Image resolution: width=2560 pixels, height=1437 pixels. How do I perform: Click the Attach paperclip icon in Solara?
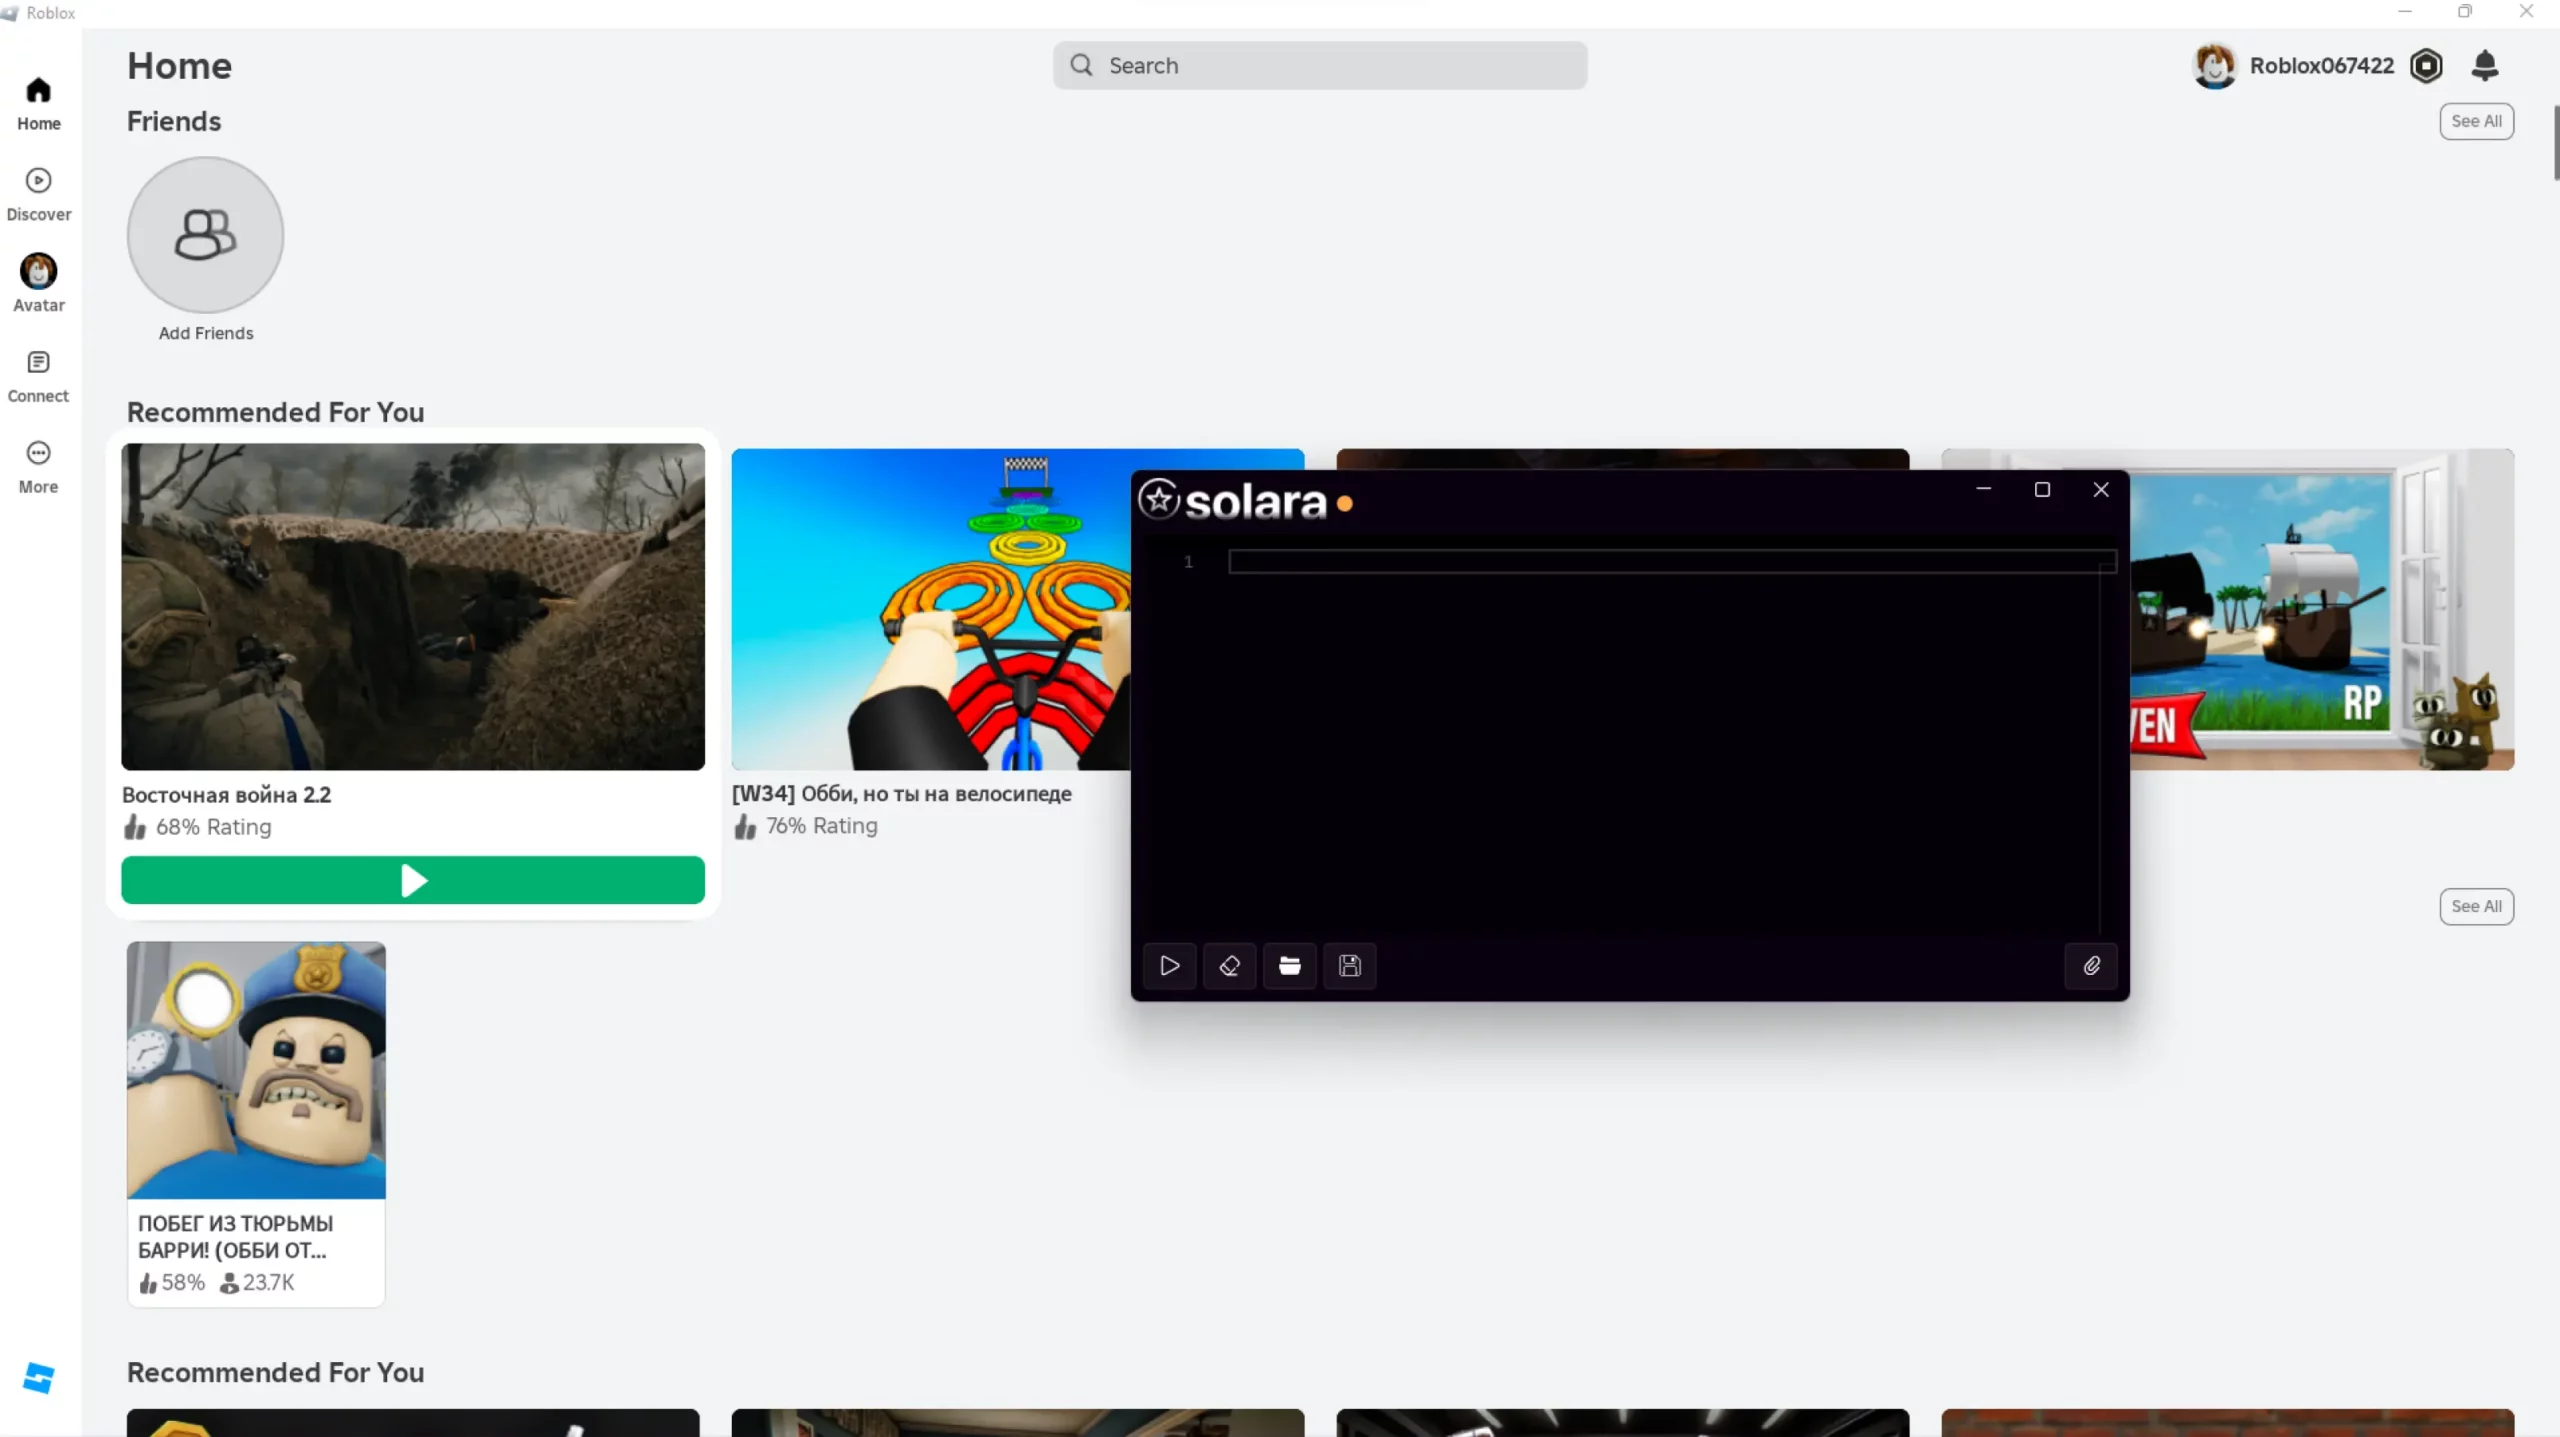point(2091,966)
